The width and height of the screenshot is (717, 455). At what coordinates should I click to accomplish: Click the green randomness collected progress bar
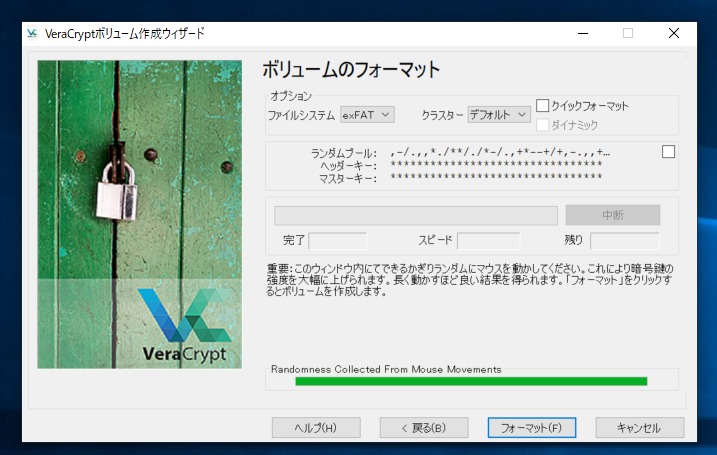point(471,381)
